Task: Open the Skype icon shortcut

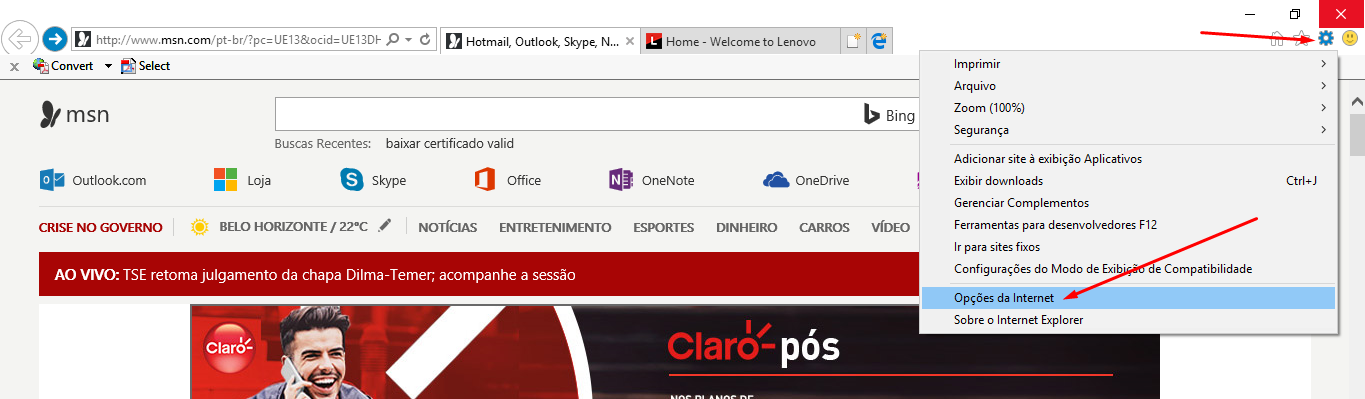Action: (351, 180)
